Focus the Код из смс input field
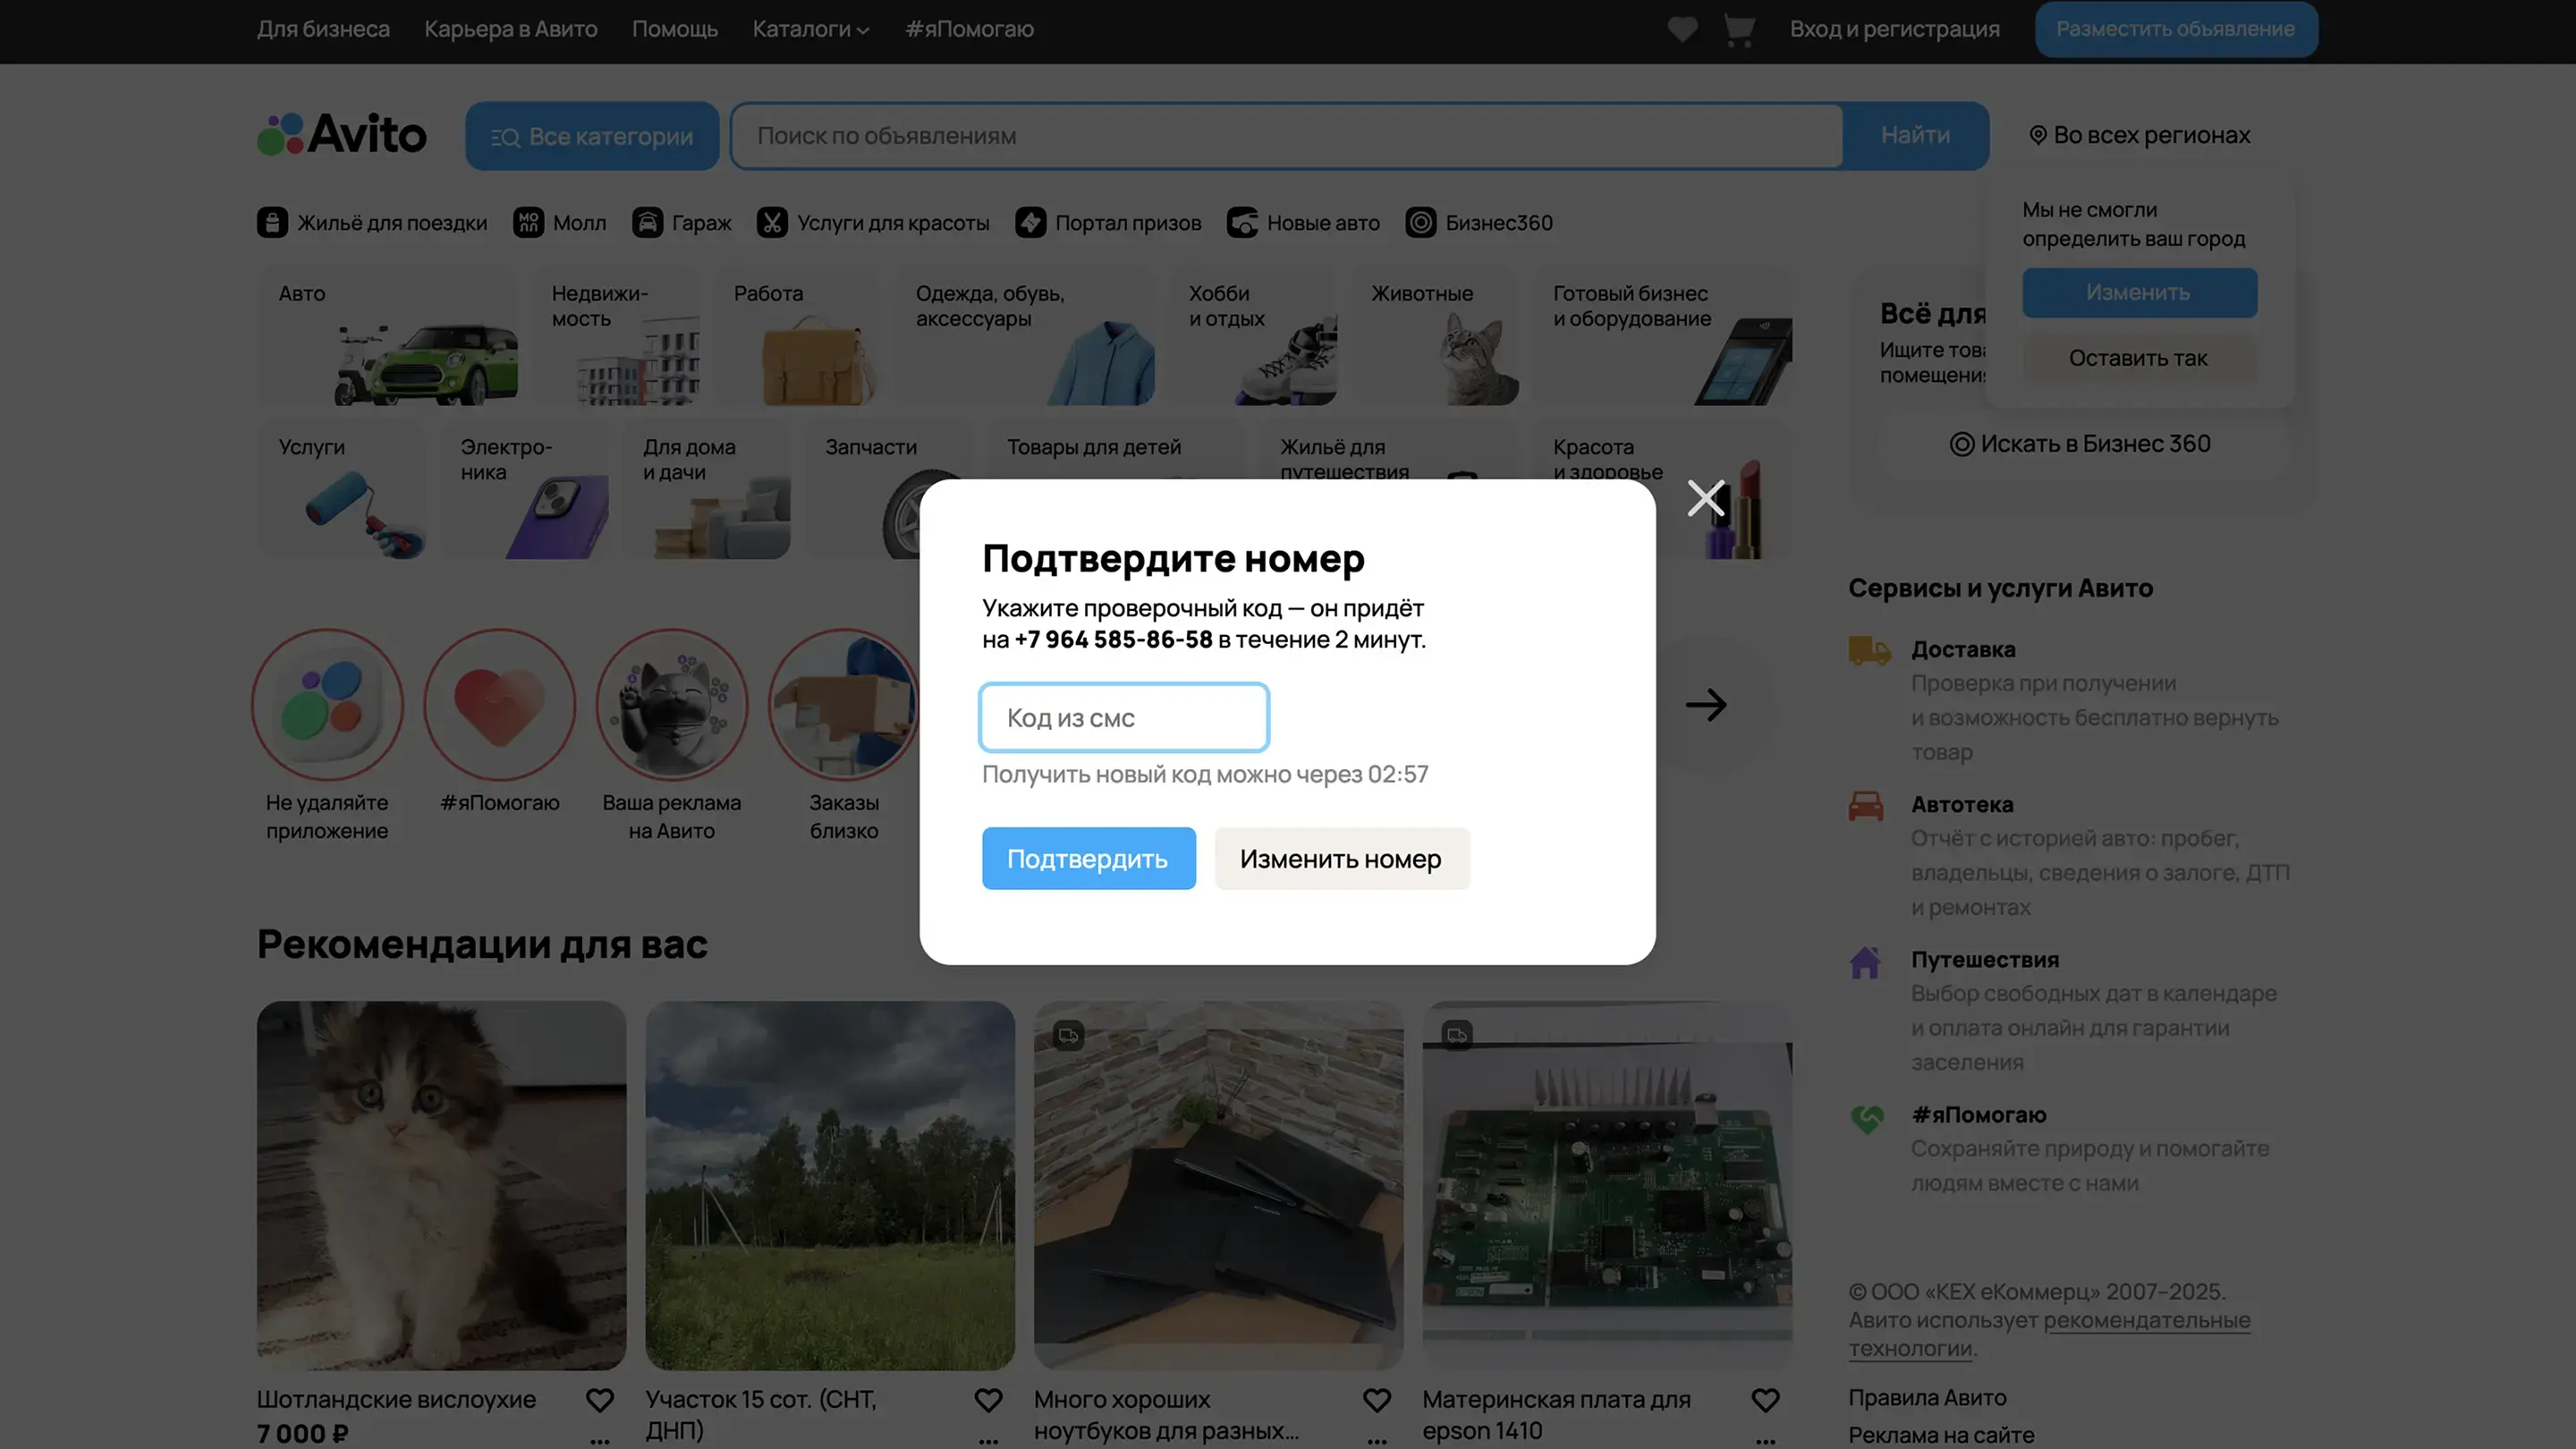The width and height of the screenshot is (2576, 1449). click(1124, 718)
